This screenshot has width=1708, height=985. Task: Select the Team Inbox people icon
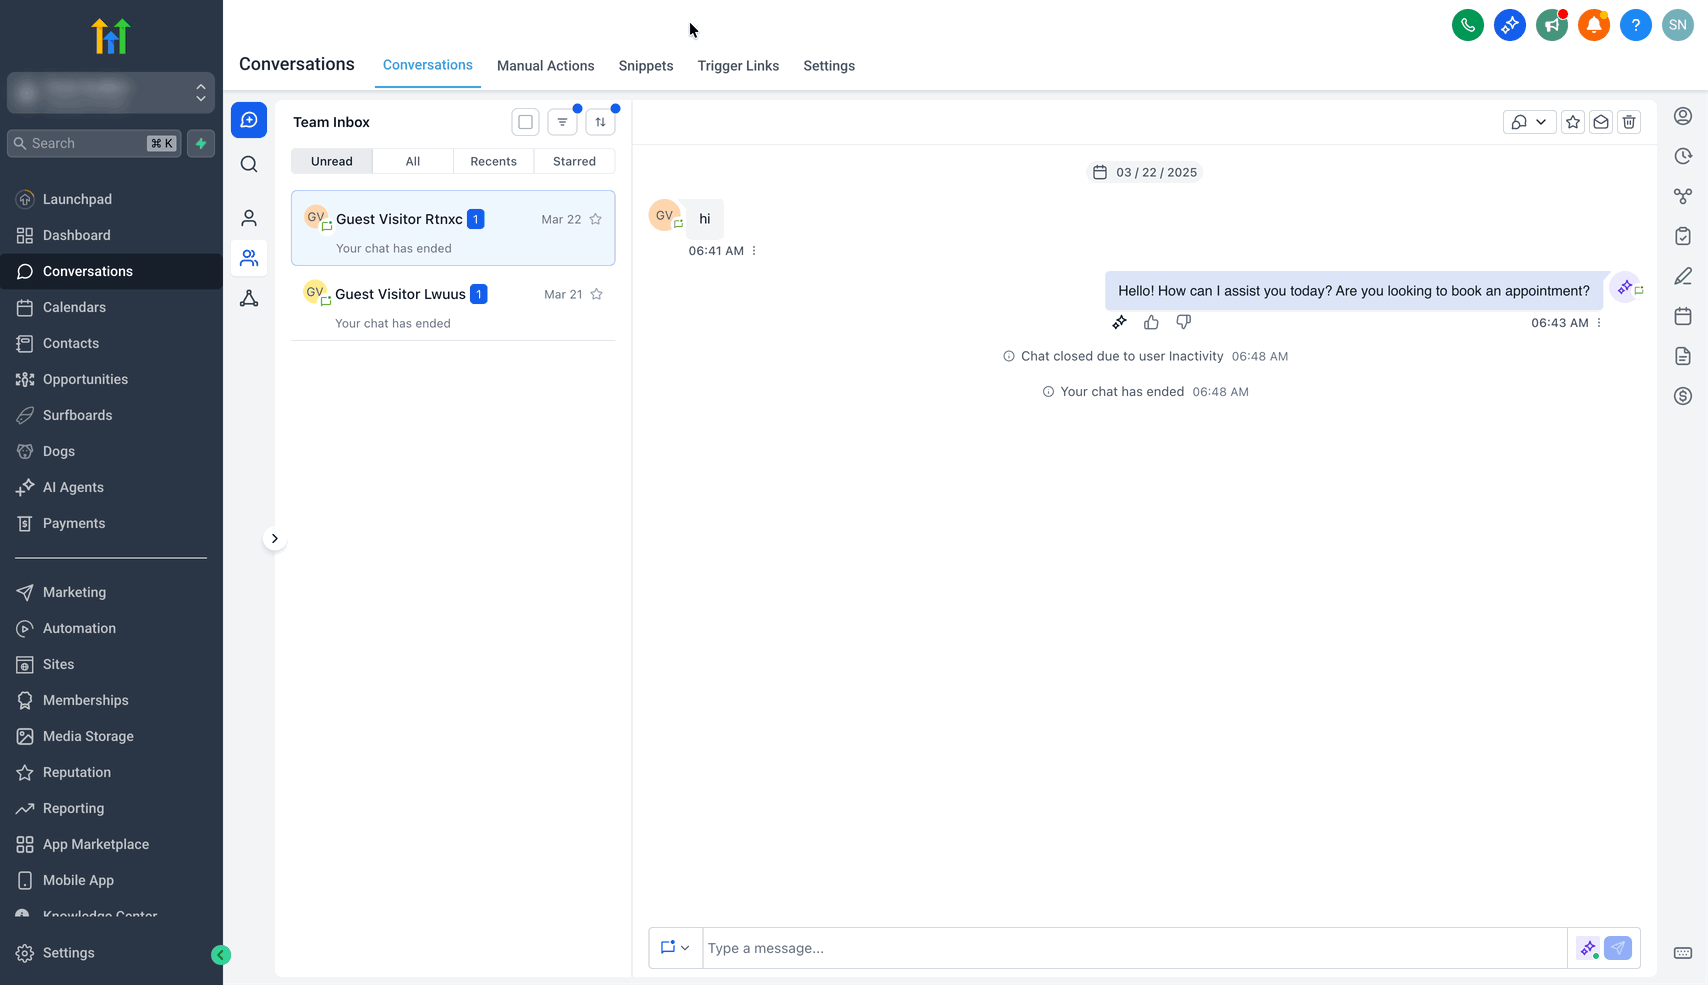(x=249, y=258)
